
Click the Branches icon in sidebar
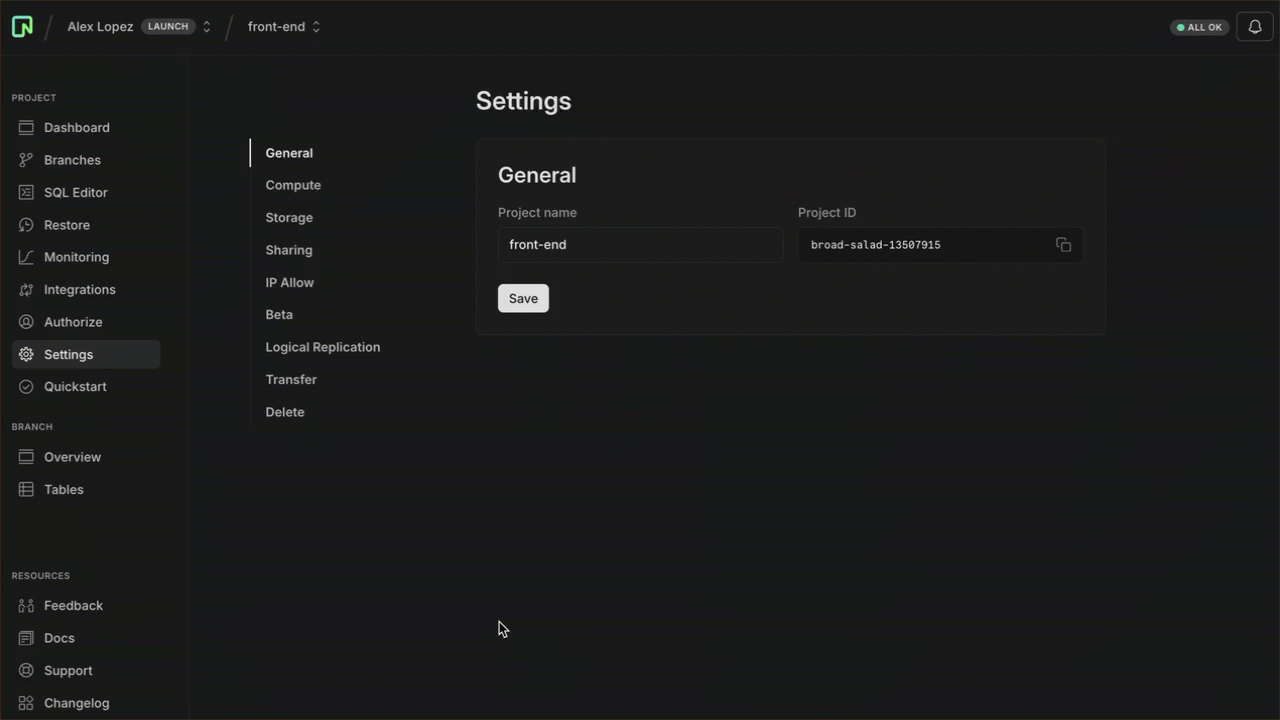pyautogui.click(x=26, y=160)
